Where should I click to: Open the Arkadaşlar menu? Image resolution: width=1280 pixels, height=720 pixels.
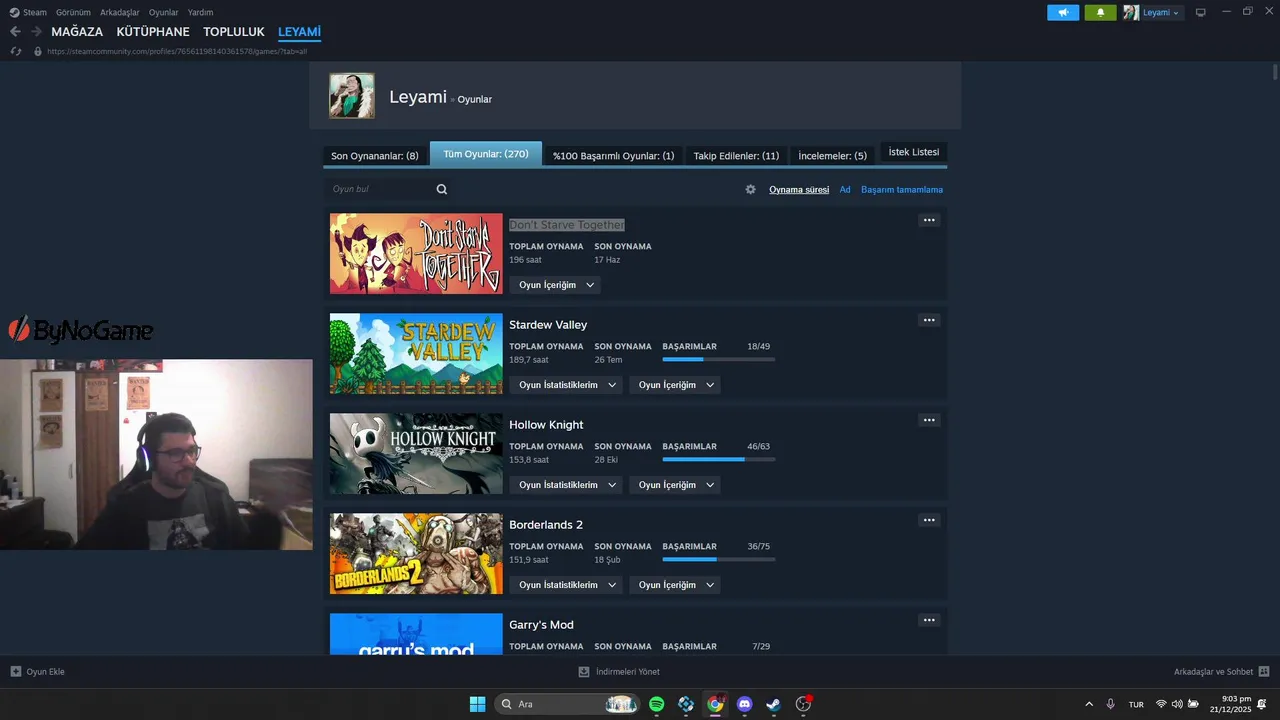[120, 12]
